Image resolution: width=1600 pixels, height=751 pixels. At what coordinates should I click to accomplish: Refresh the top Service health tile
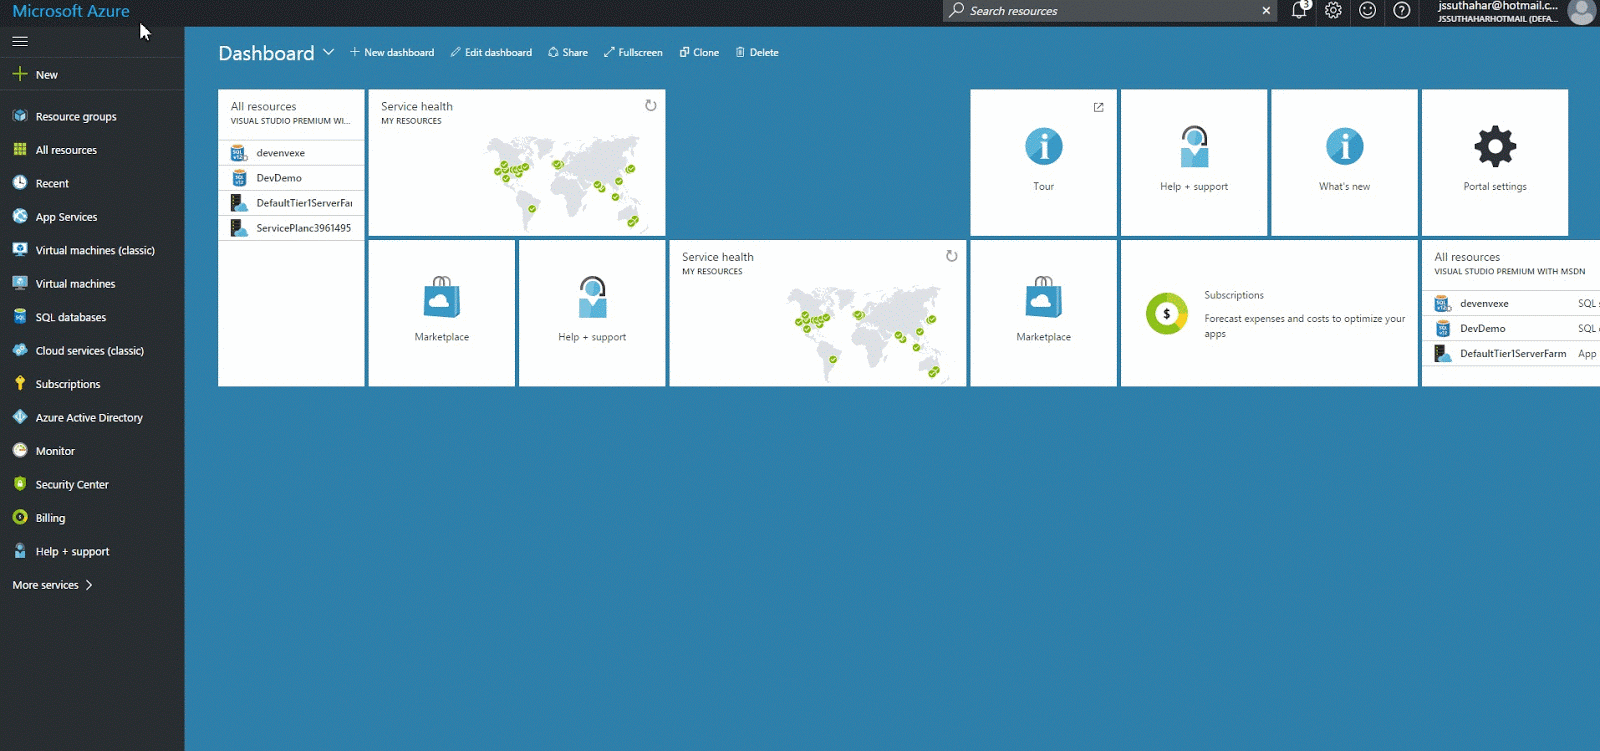651,105
